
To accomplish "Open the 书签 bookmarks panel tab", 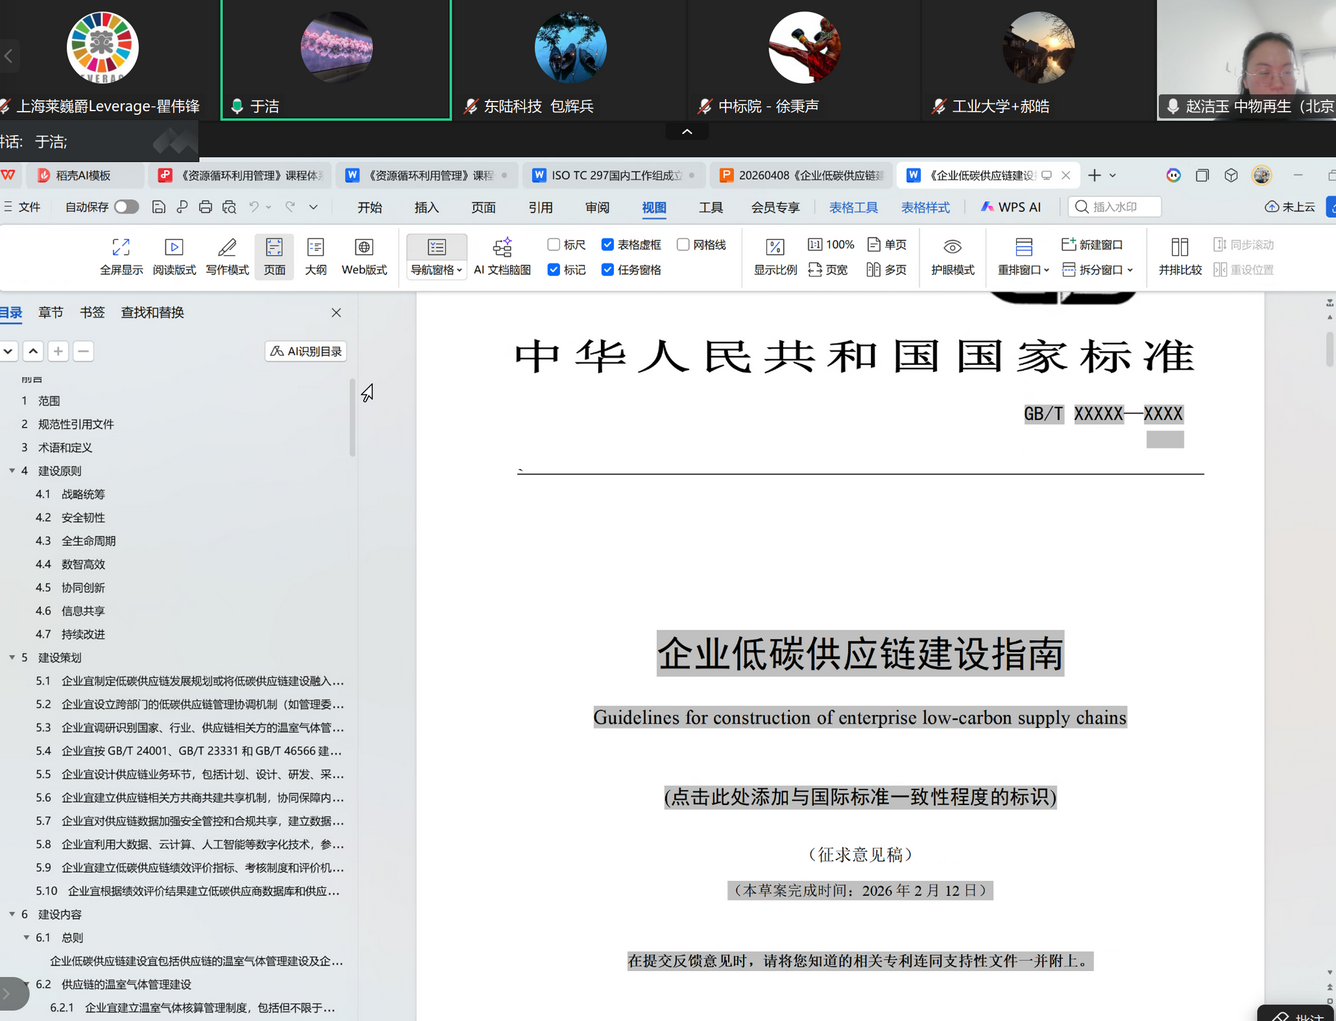I will [91, 312].
